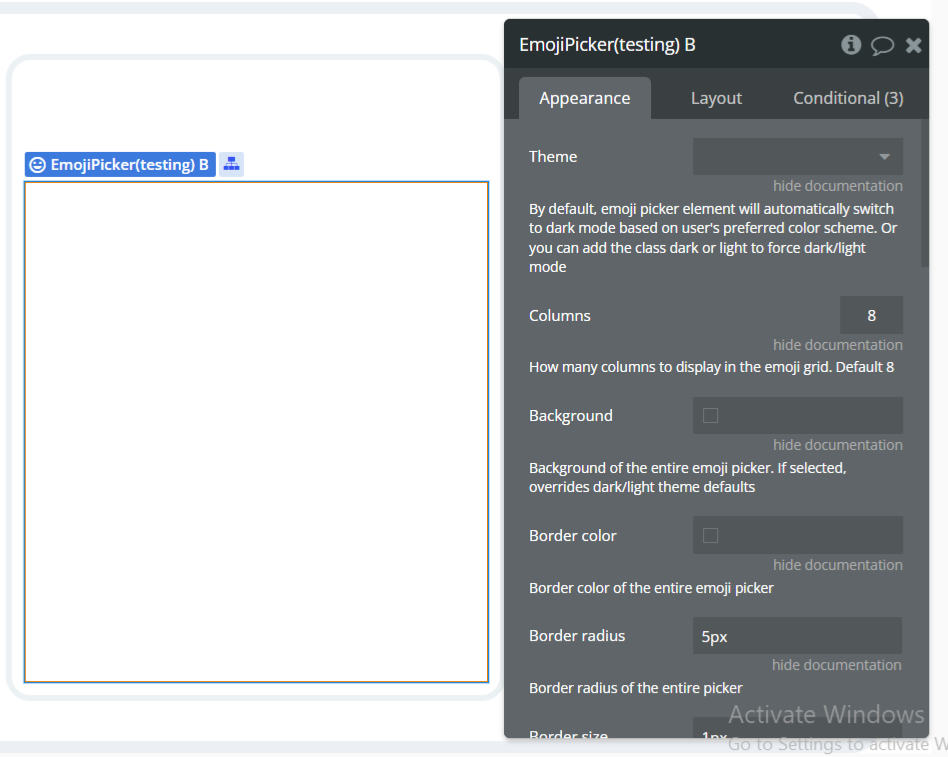Select the emoji picker element on canvas
The image size is (948, 757).
[x=256, y=432]
